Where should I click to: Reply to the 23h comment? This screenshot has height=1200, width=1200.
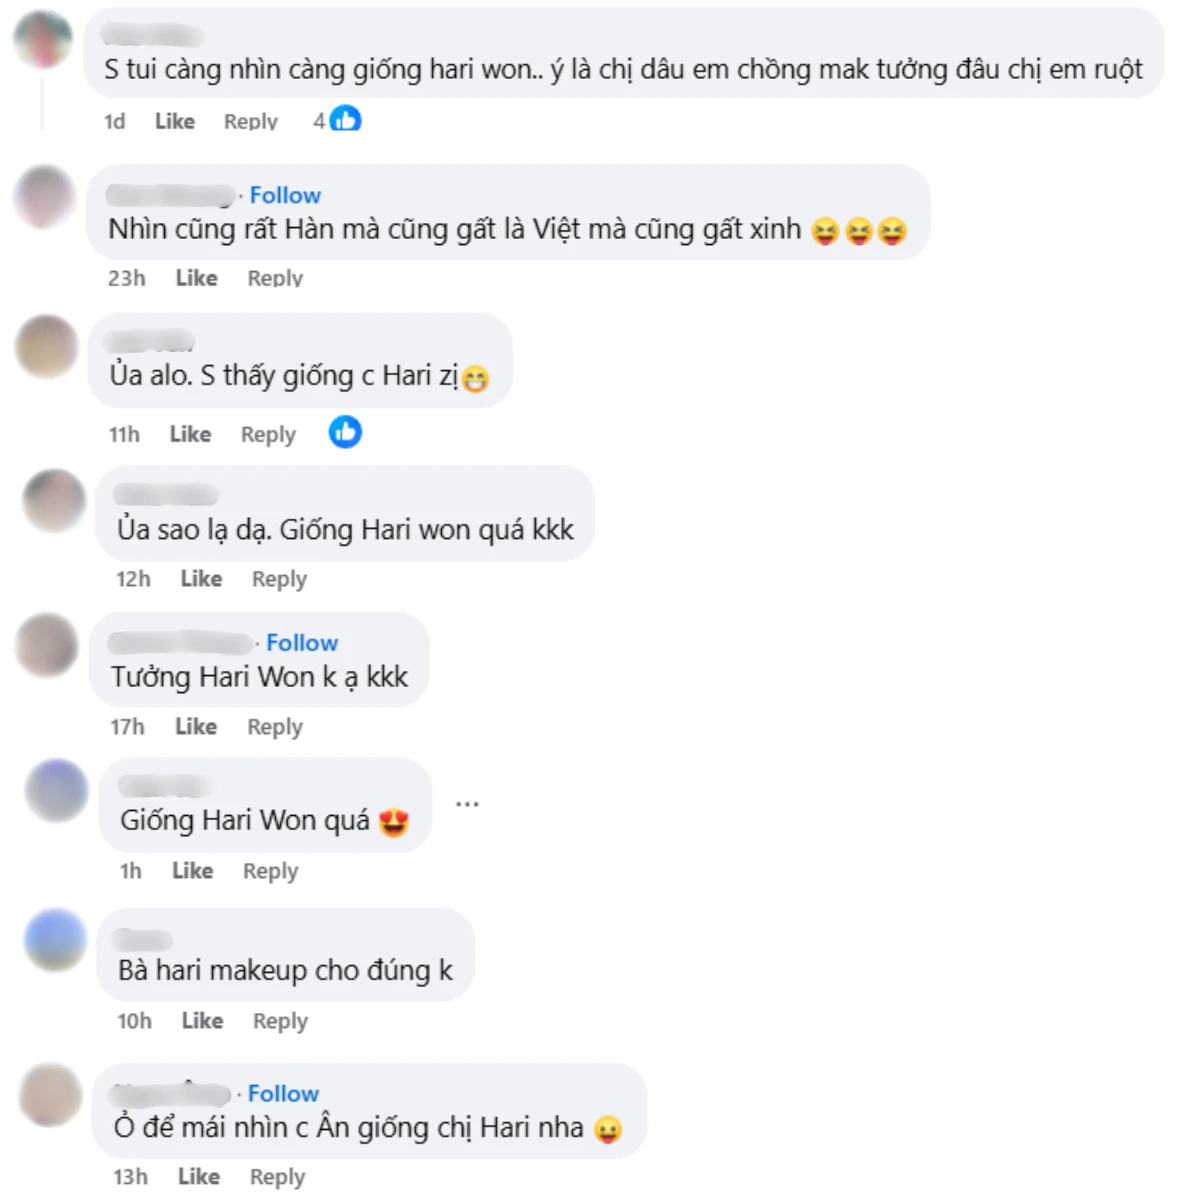(x=275, y=278)
